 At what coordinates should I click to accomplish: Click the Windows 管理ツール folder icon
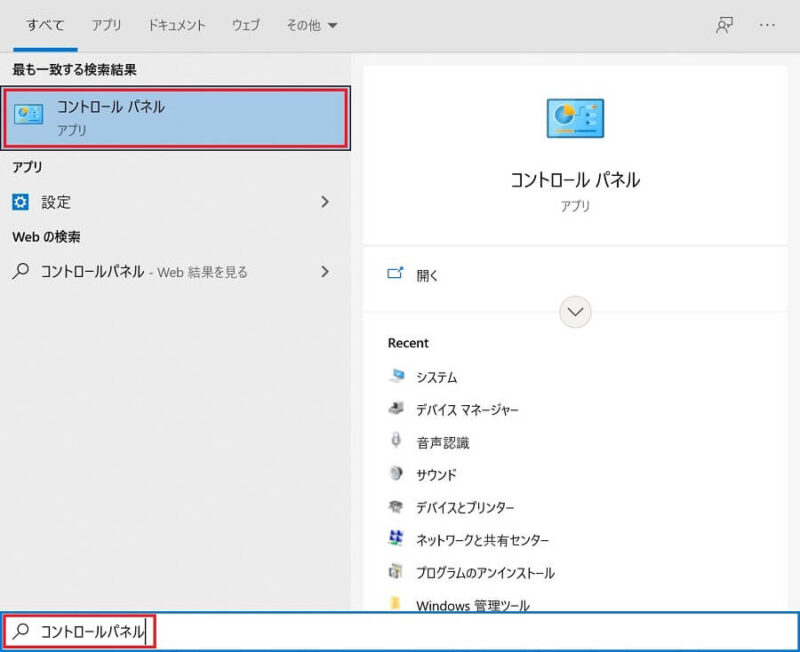pos(395,604)
